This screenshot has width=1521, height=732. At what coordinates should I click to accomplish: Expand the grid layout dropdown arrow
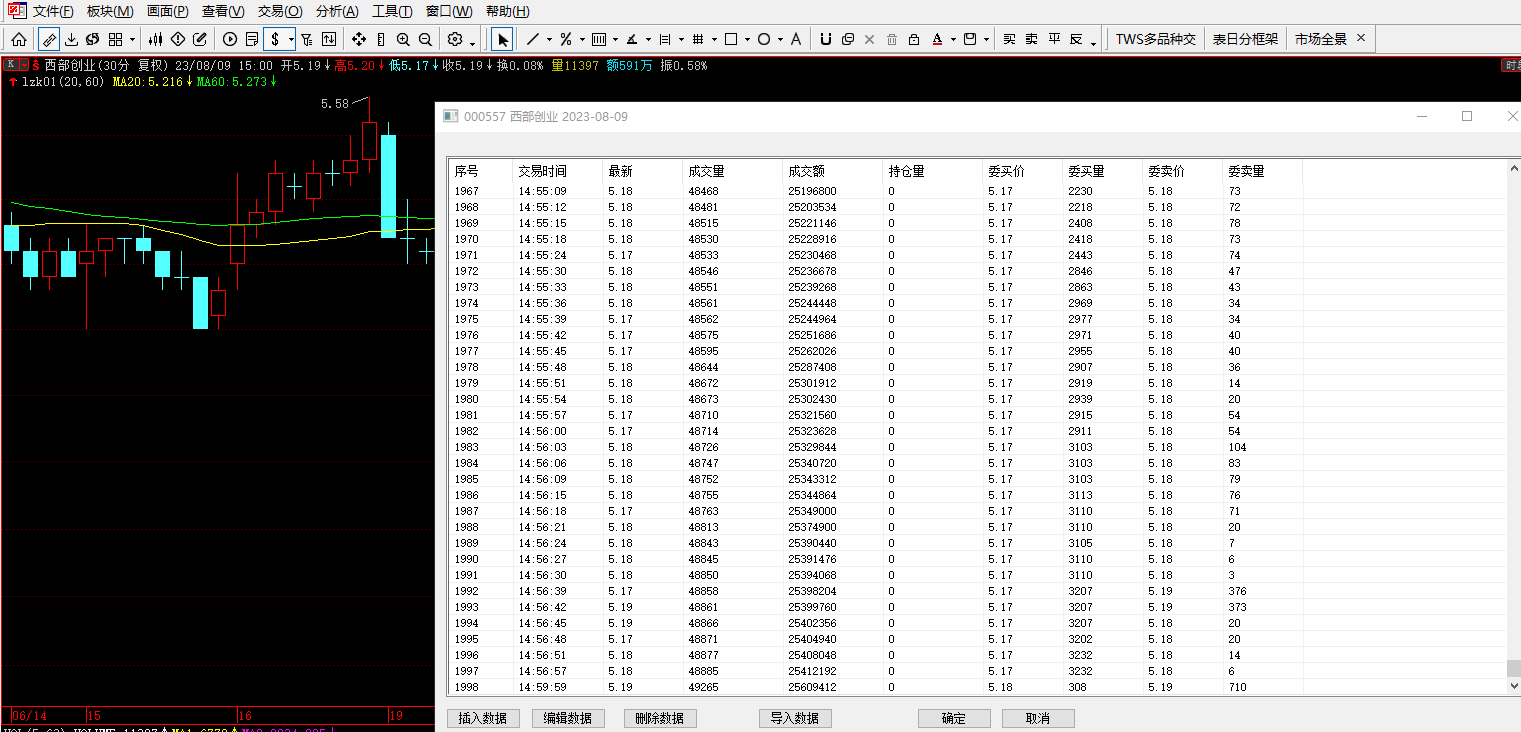coord(132,40)
